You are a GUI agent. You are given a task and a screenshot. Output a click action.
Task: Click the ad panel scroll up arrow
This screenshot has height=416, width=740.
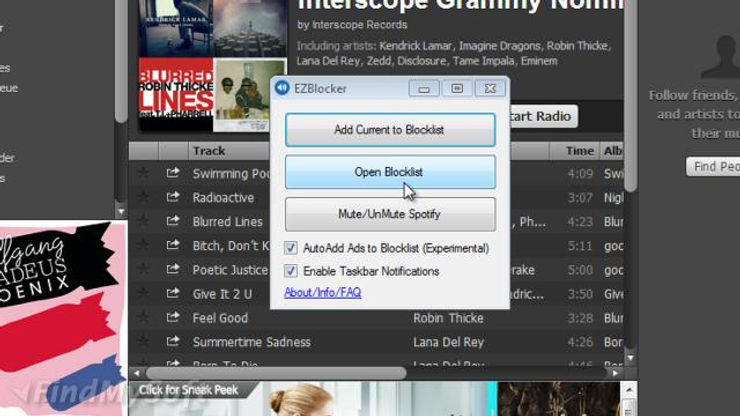click(629, 390)
